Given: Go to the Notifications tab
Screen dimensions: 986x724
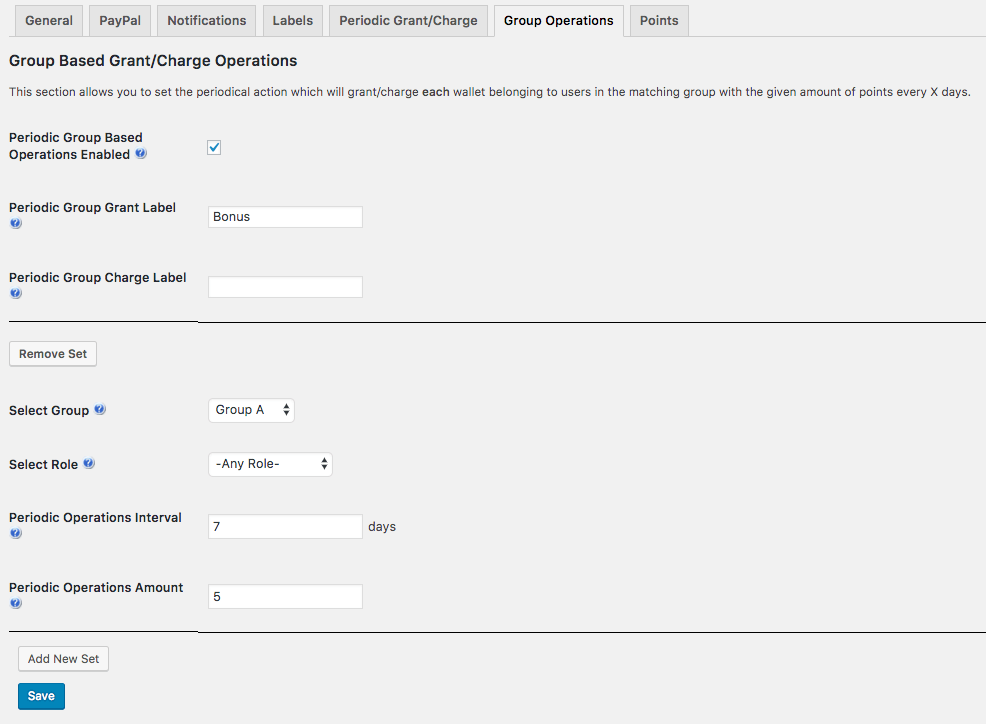Looking at the screenshot, I should pyautogui.click(x=207, y=21).
